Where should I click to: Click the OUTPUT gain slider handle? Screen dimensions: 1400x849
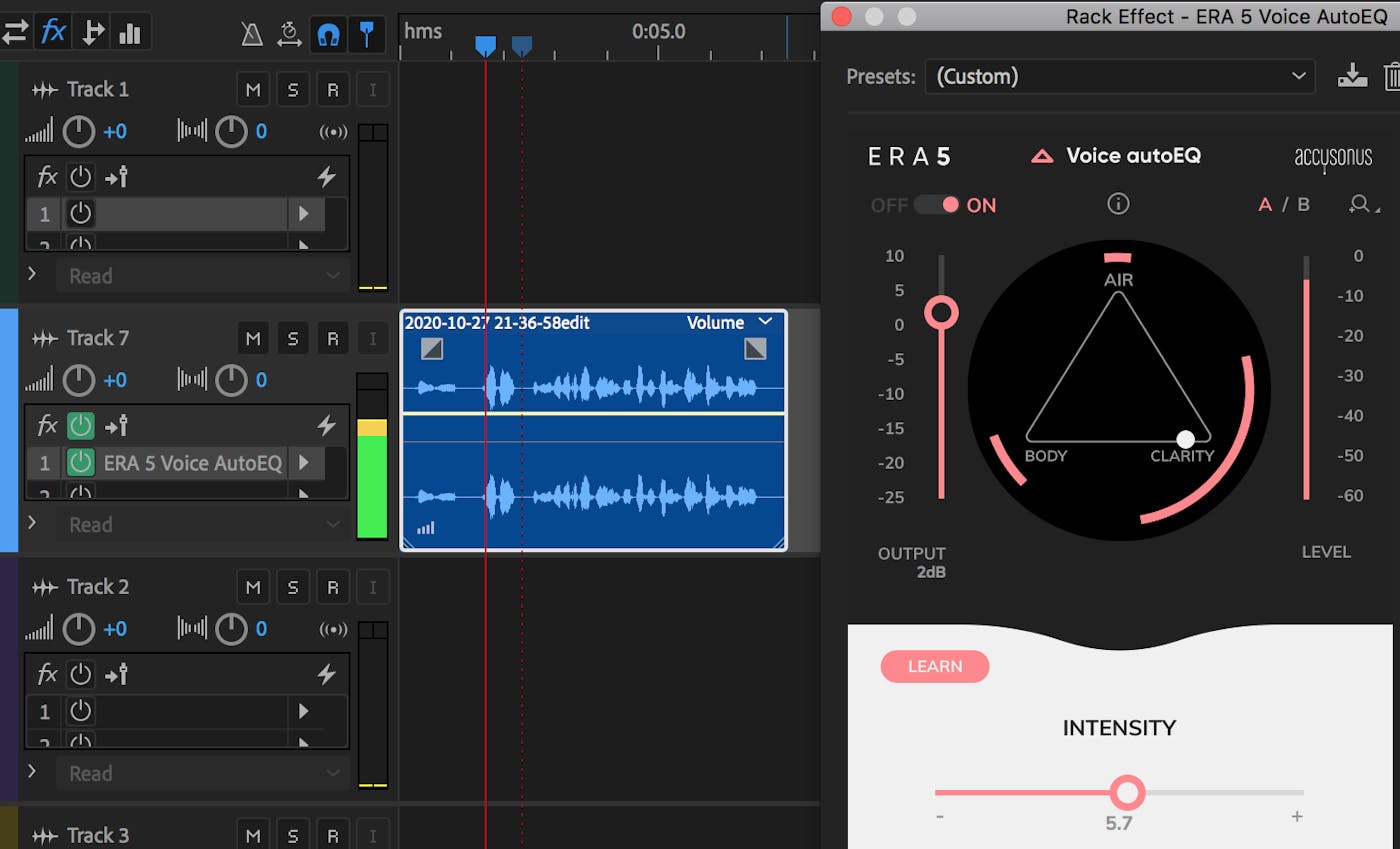point(941,313)
